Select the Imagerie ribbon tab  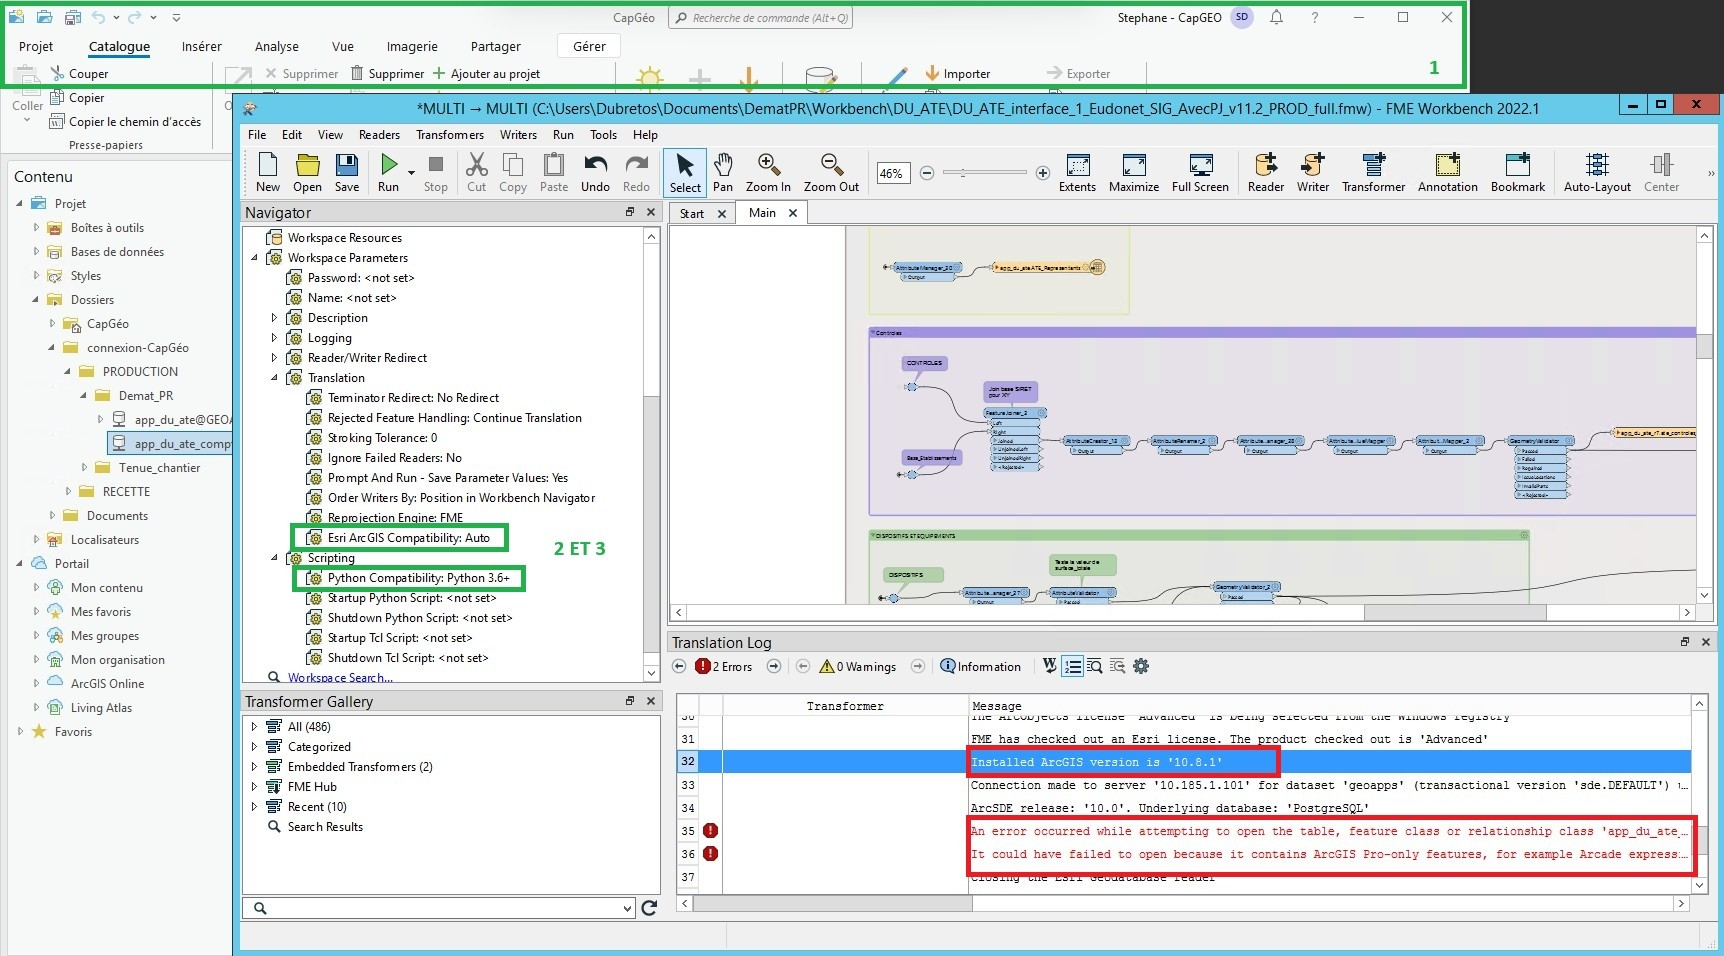pyautogui.click(x=412, y=46)
